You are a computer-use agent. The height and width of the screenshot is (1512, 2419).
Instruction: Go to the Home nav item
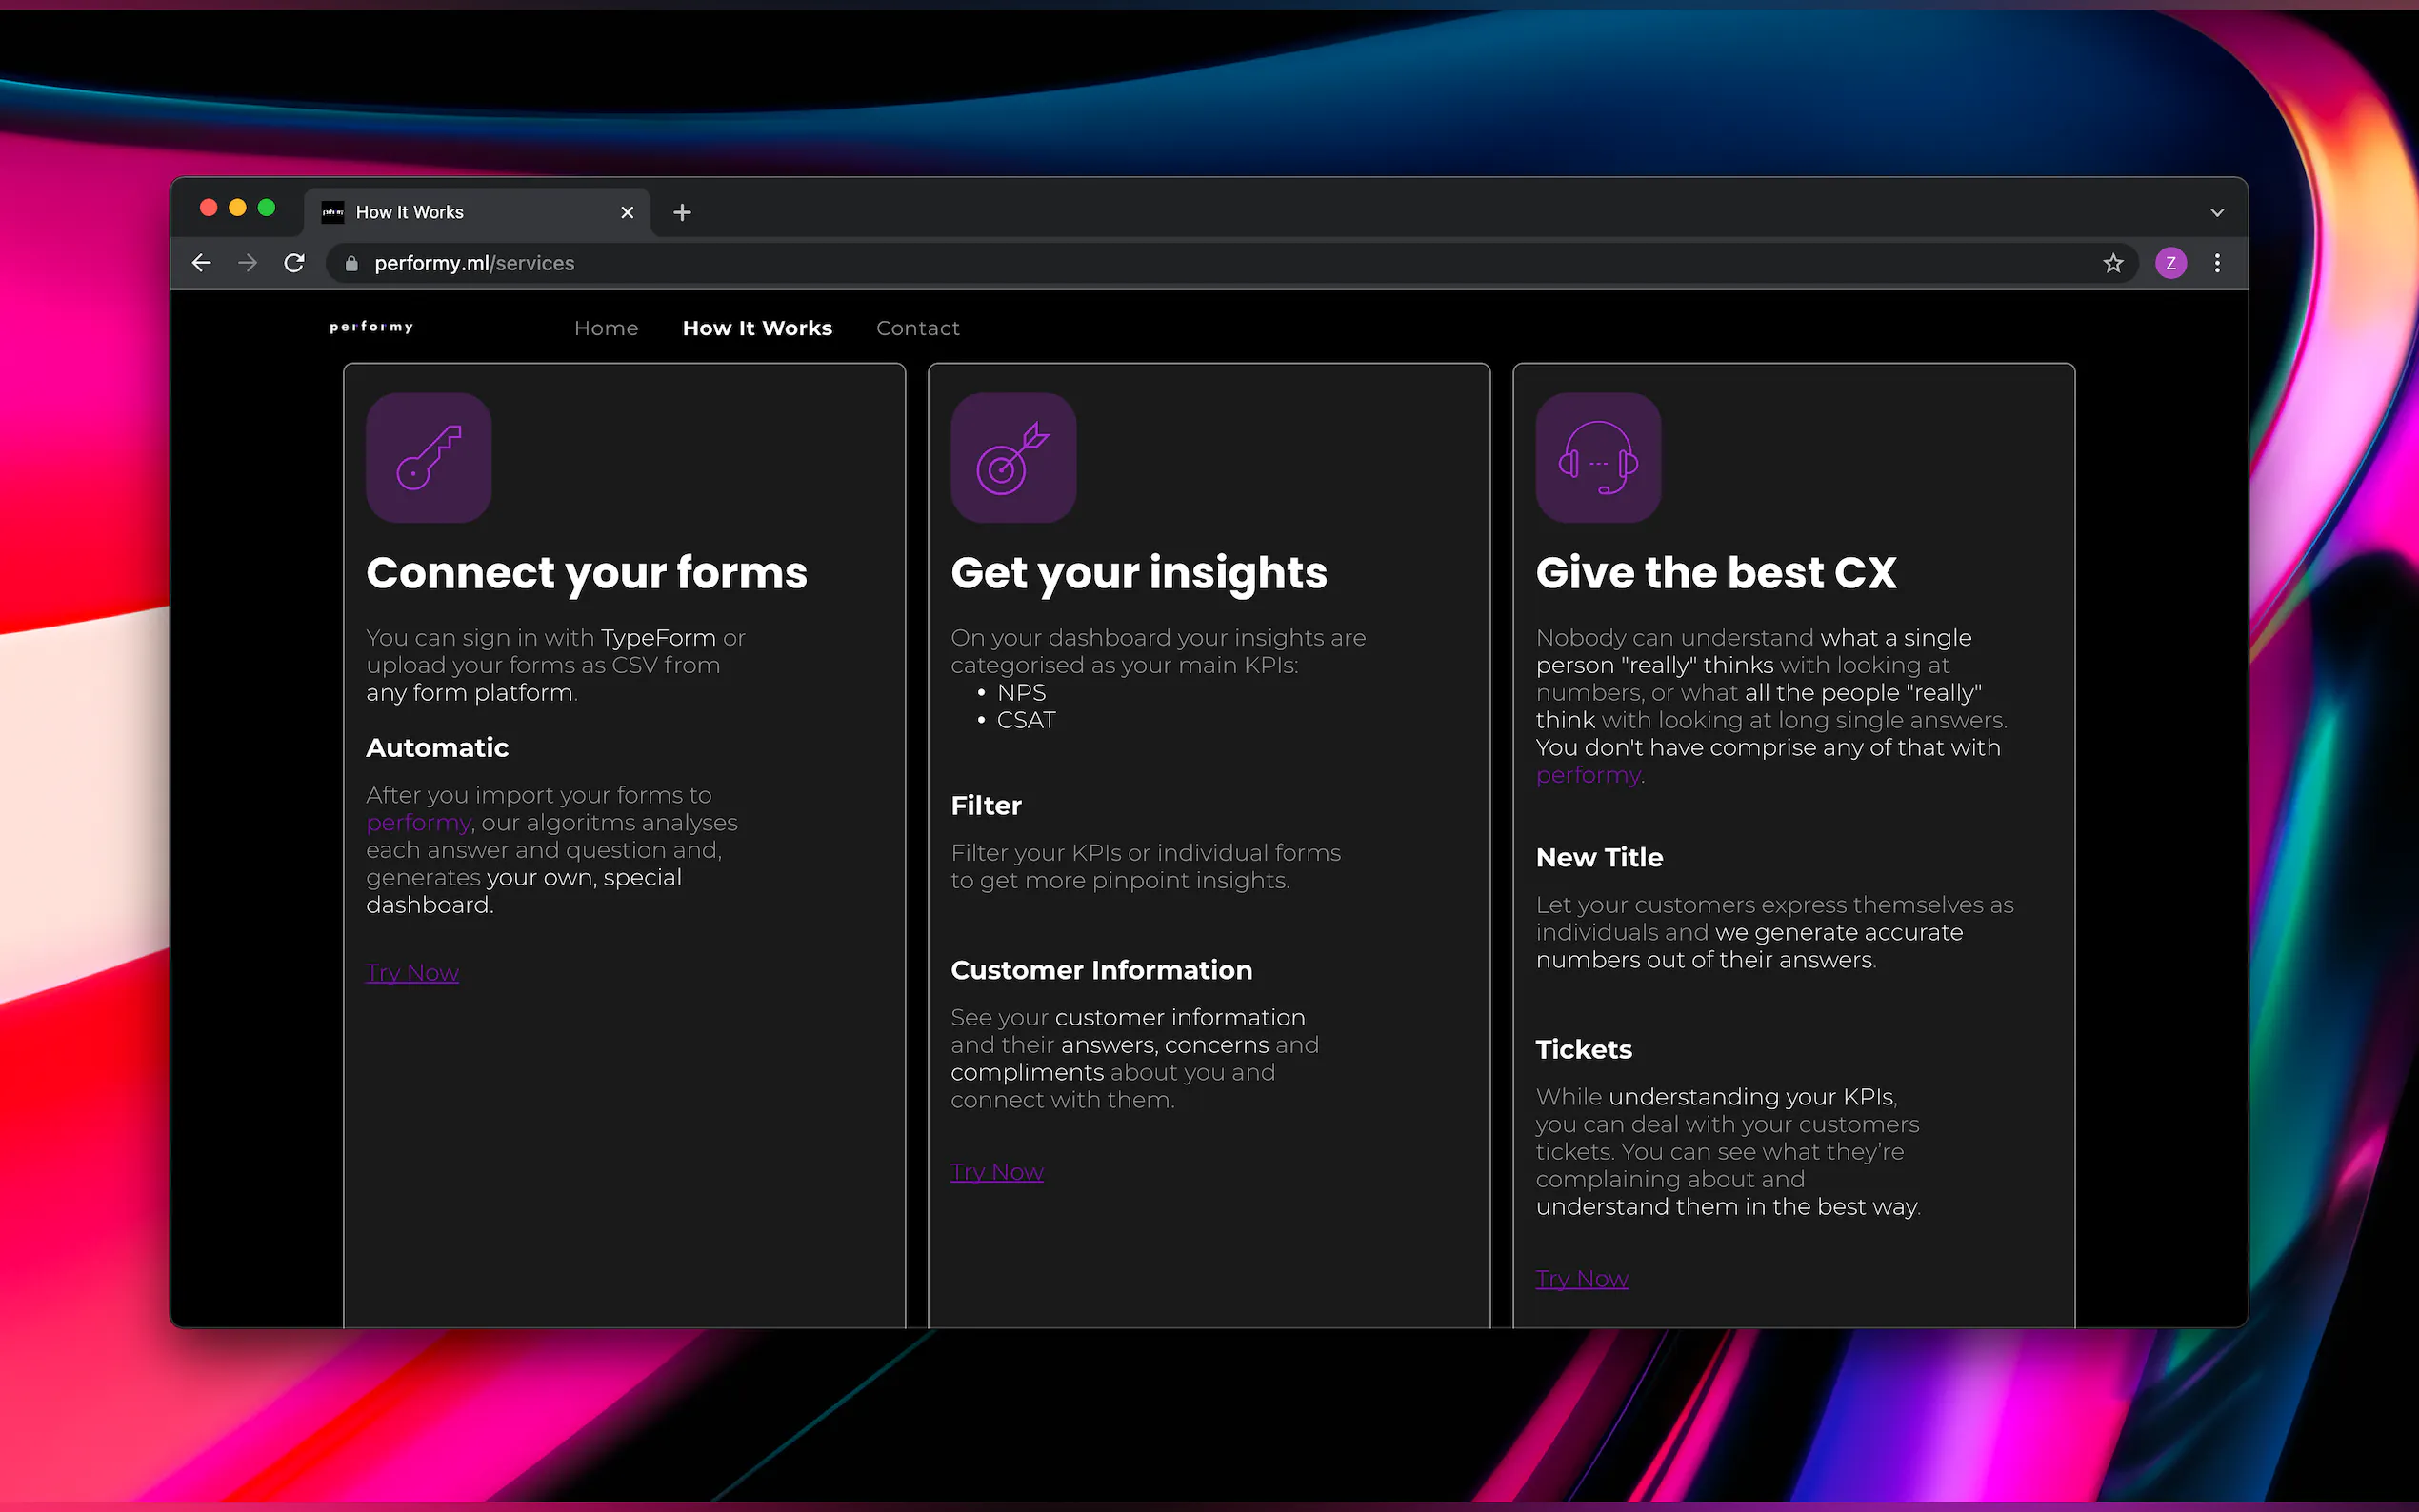click(606, 328)
